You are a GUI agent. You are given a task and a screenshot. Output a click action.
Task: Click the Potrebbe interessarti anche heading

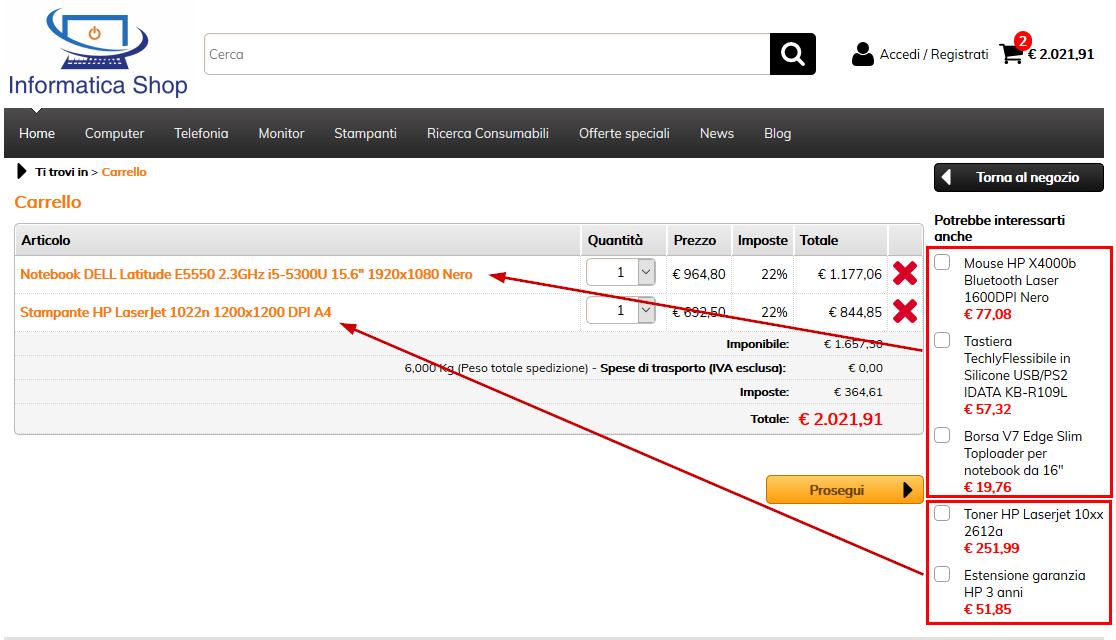coord(999,228)
